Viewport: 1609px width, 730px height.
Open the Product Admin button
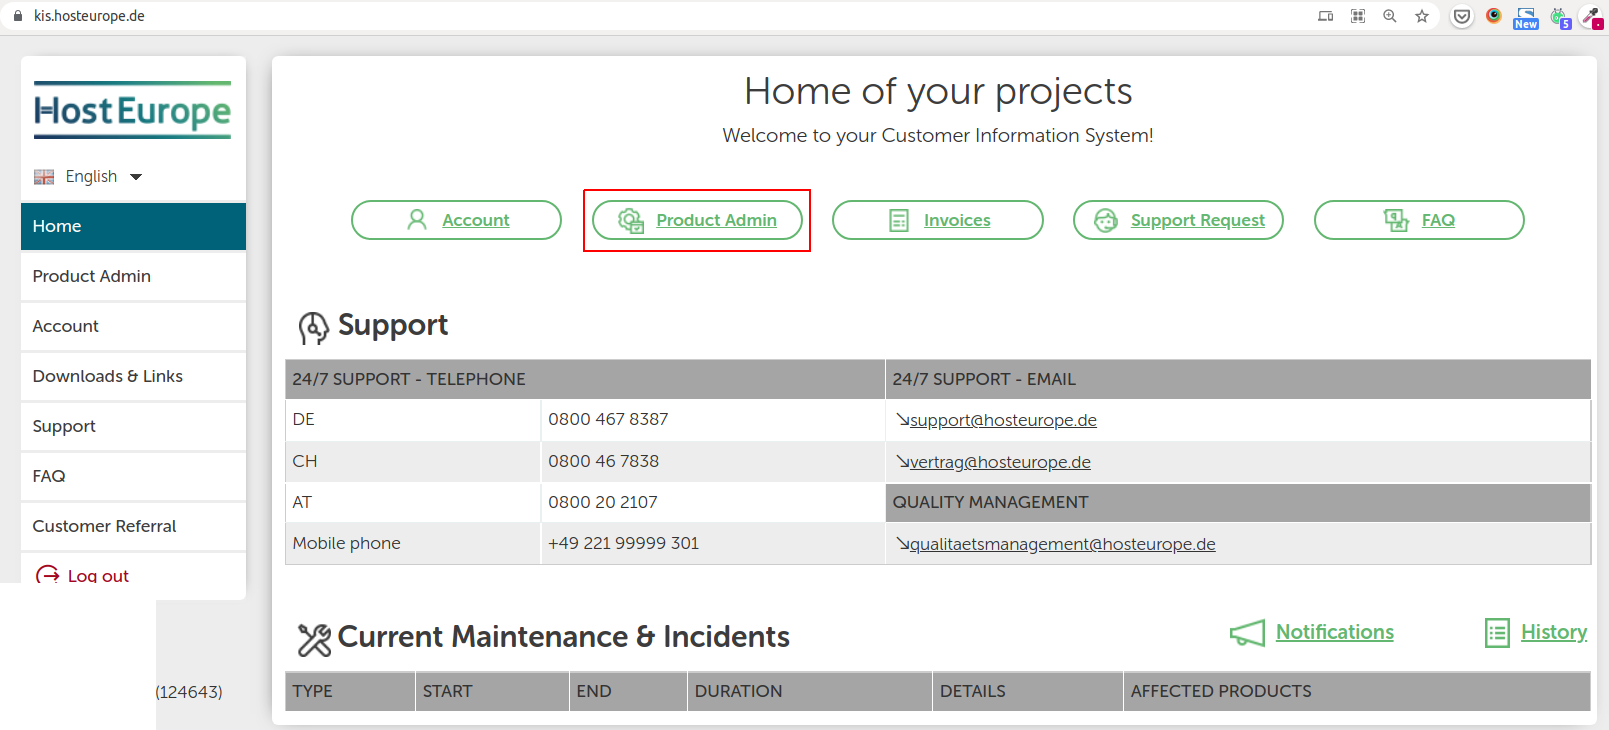point(697,220)
